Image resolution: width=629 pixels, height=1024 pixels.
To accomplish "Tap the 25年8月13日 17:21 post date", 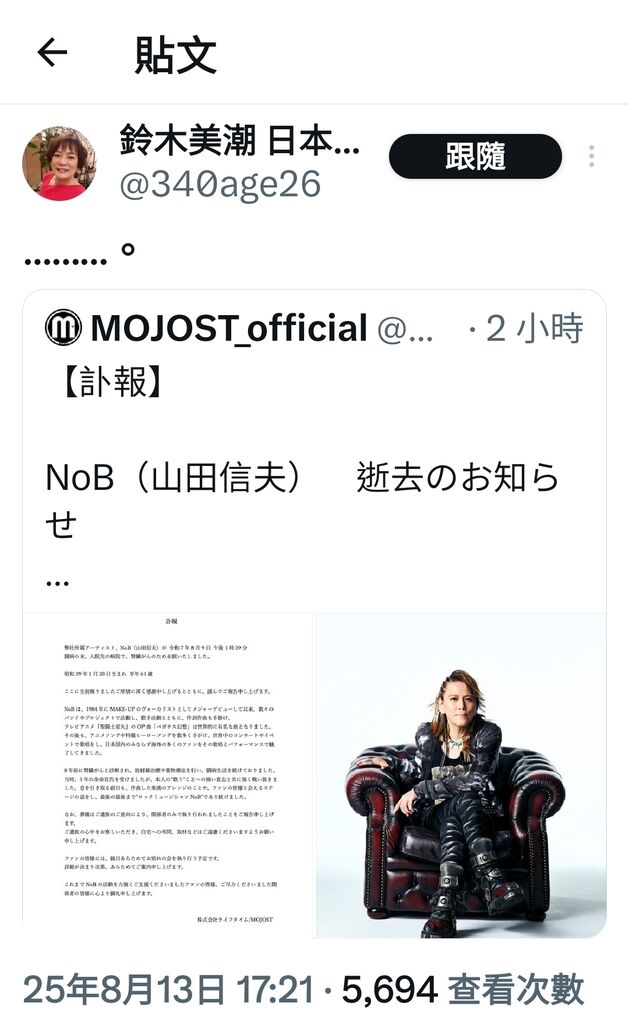I will tap(169, 990).
